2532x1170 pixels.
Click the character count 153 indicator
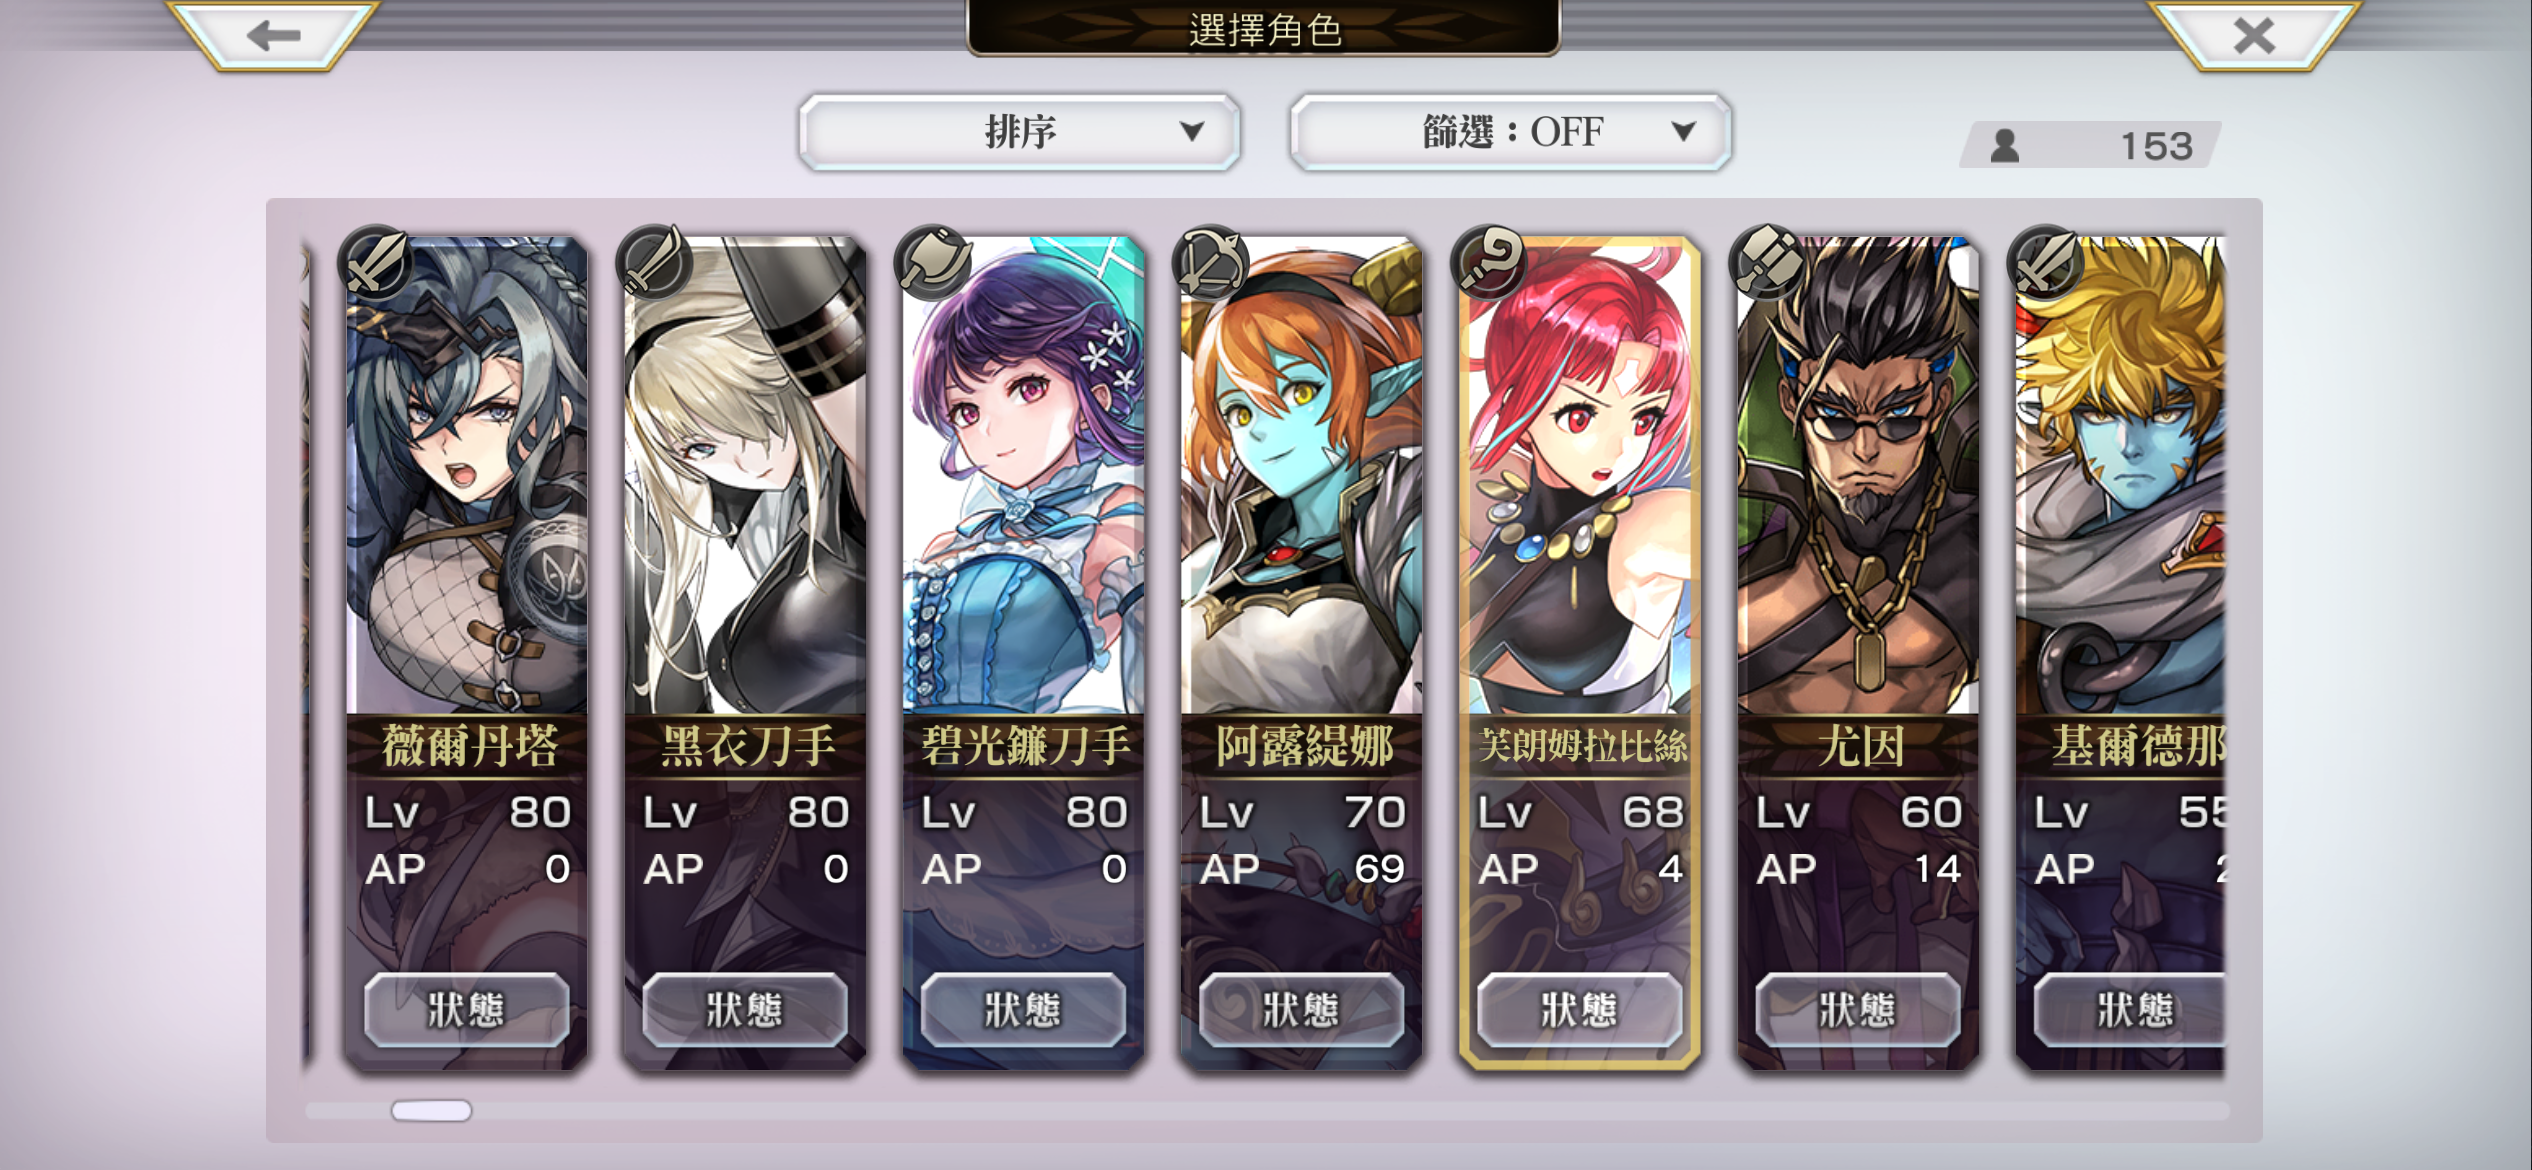coord(2090,146)
